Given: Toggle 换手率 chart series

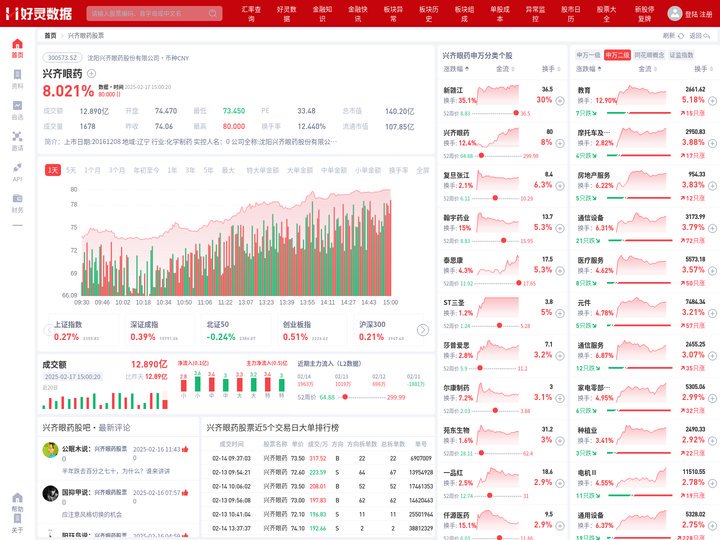Looking at the screenshot, I should click(x=399, y=170).
